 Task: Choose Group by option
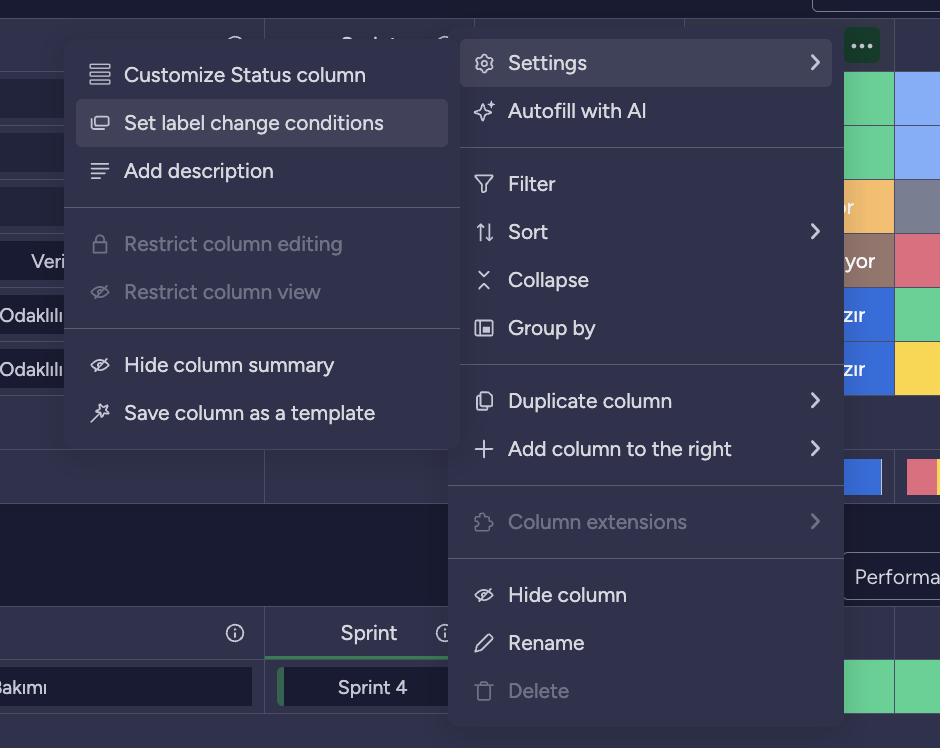(x=646, y=328)
